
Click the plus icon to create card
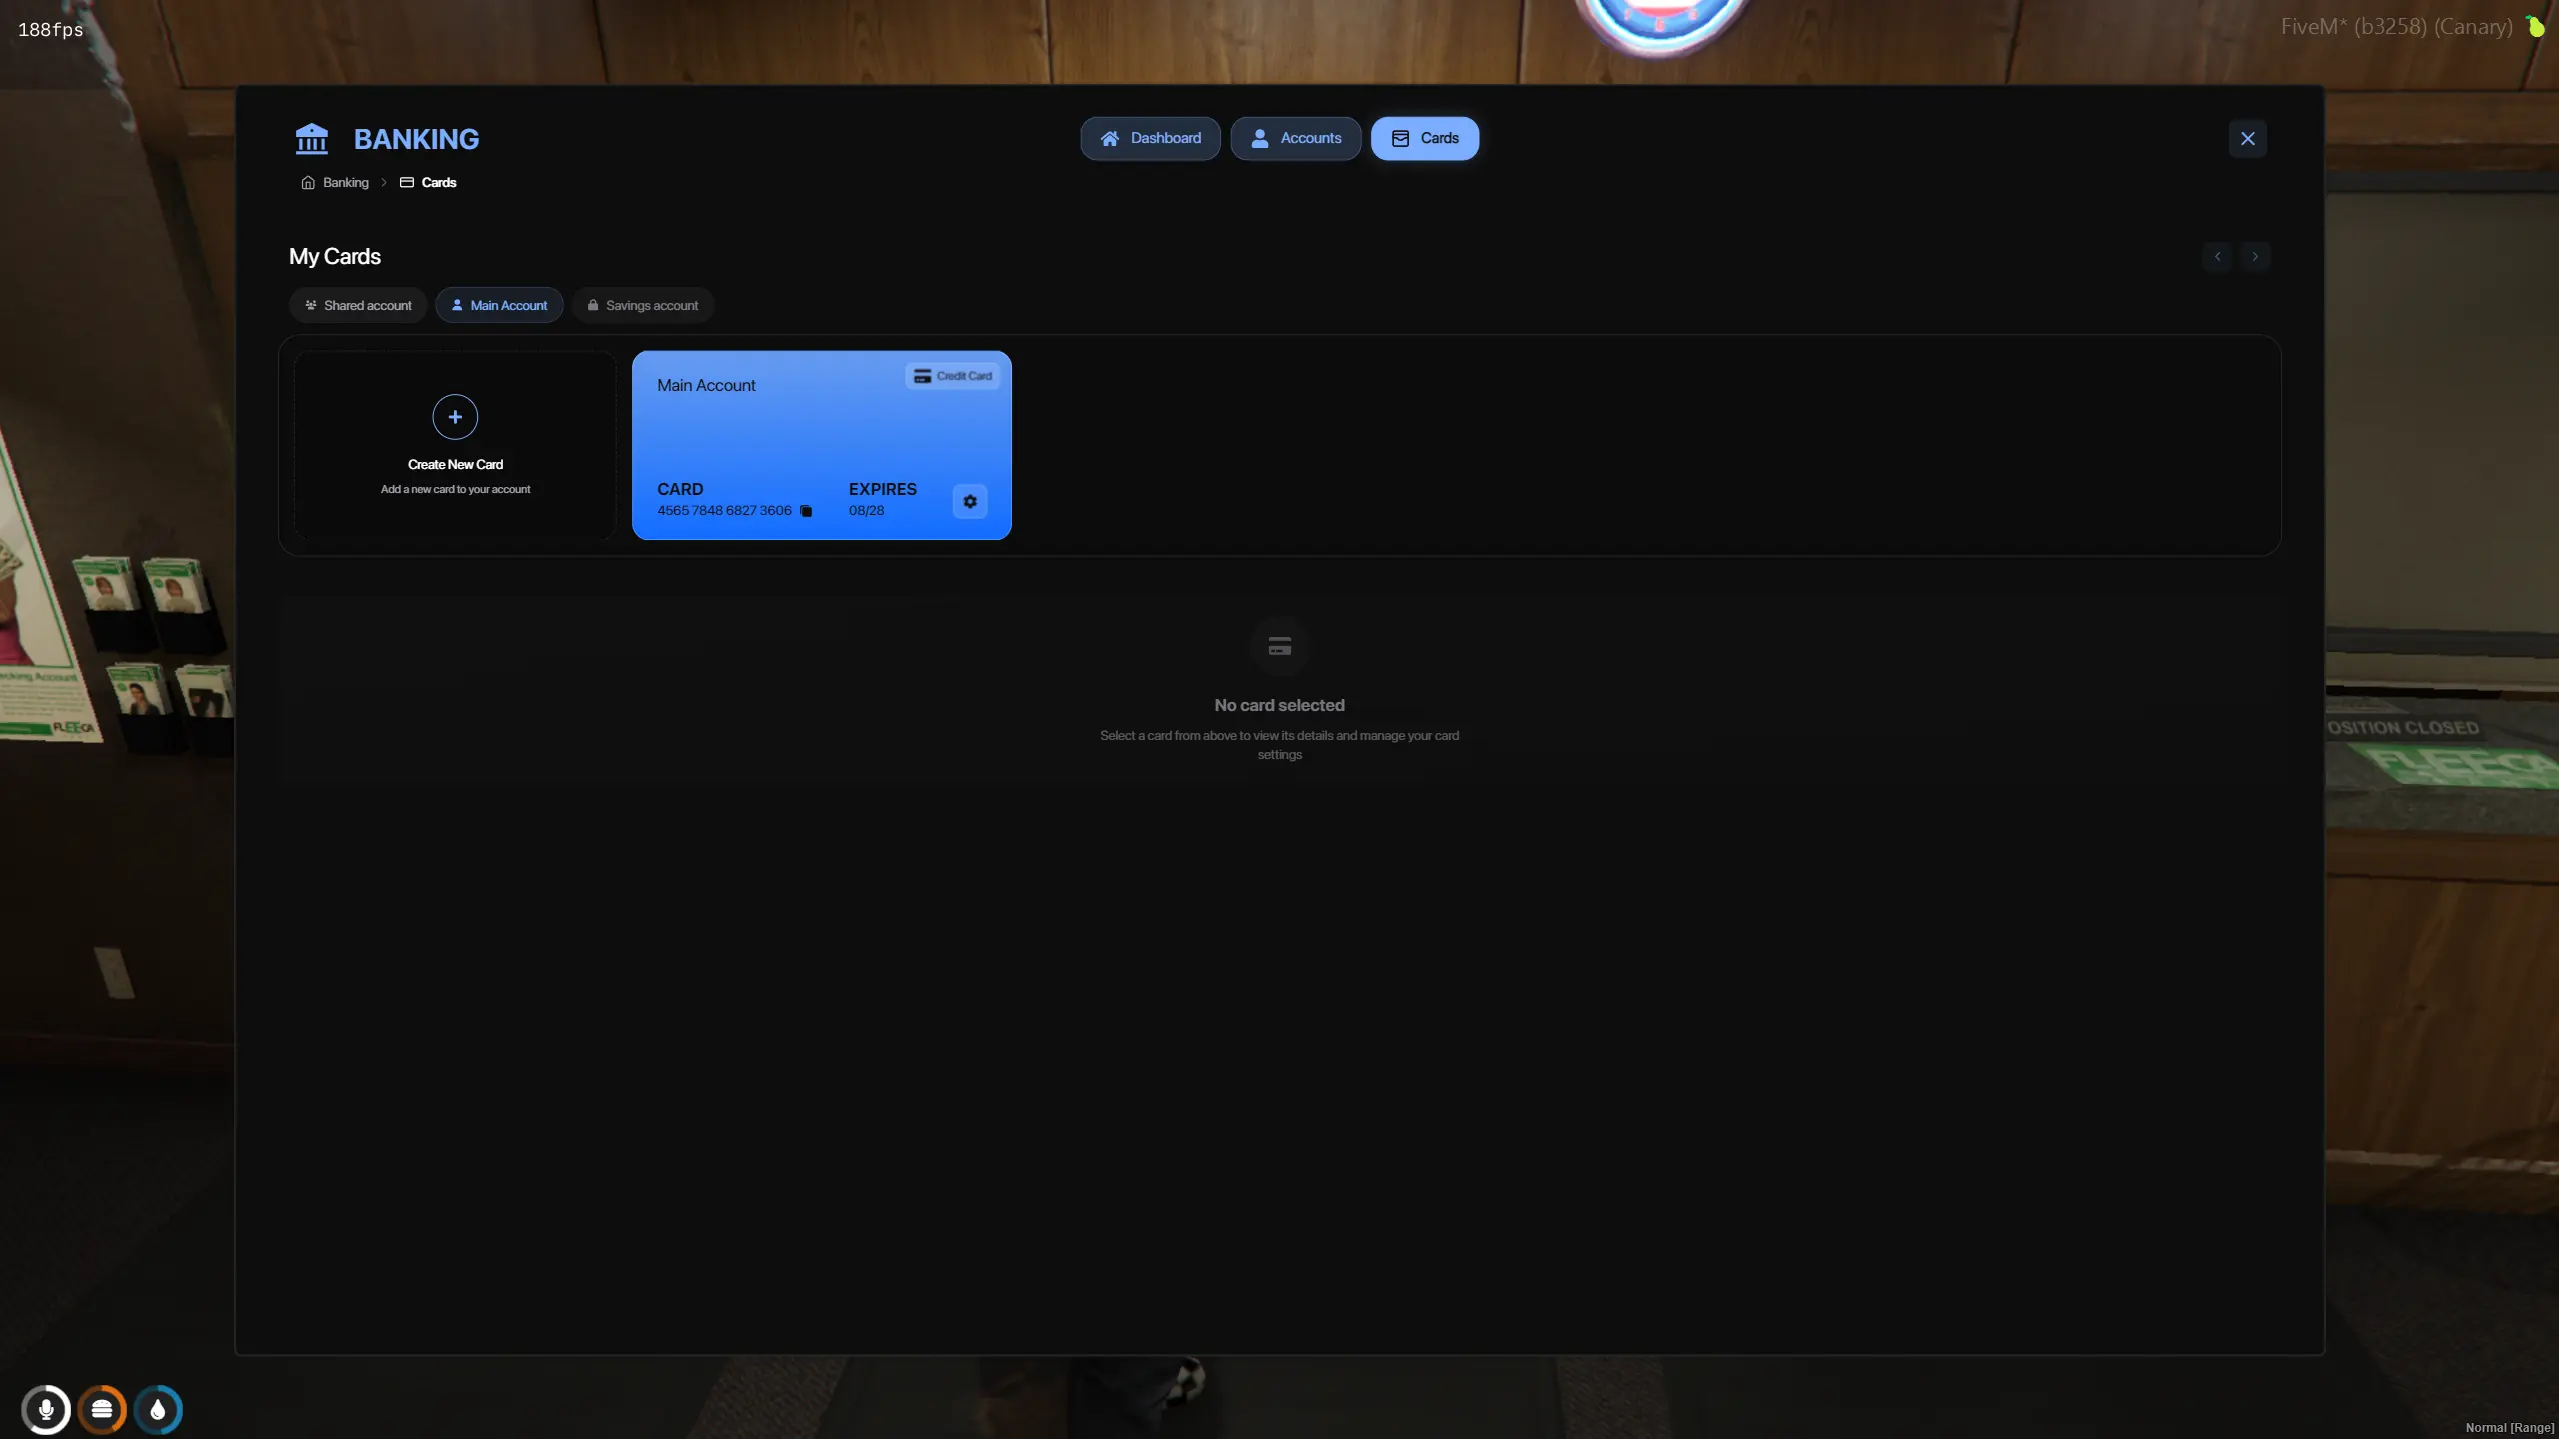point(455,417)
